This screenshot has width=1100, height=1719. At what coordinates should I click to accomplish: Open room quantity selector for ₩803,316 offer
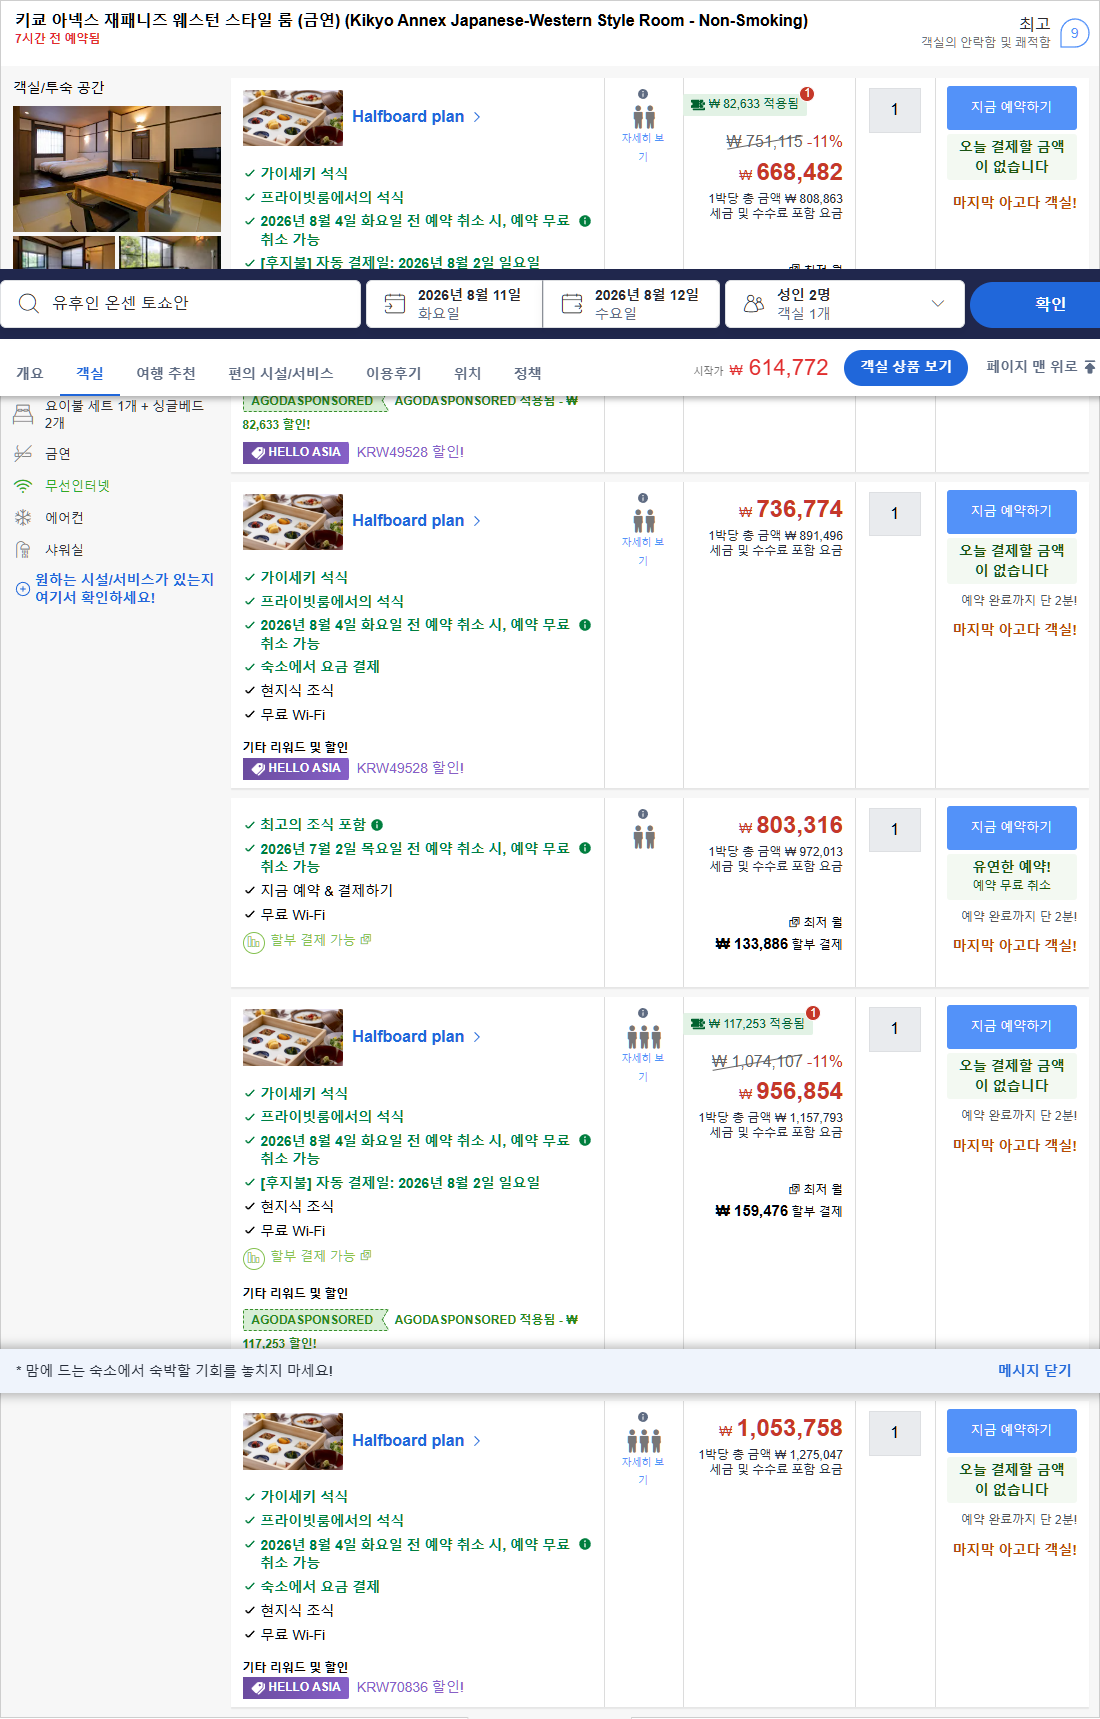click(895, 830)
